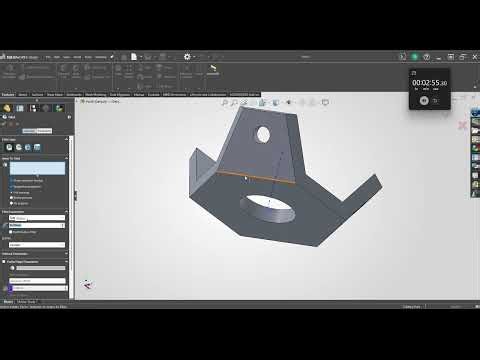Click in the Items To Fillet selection box
This screenshot has width=480, height=360.
click(37, 168)
